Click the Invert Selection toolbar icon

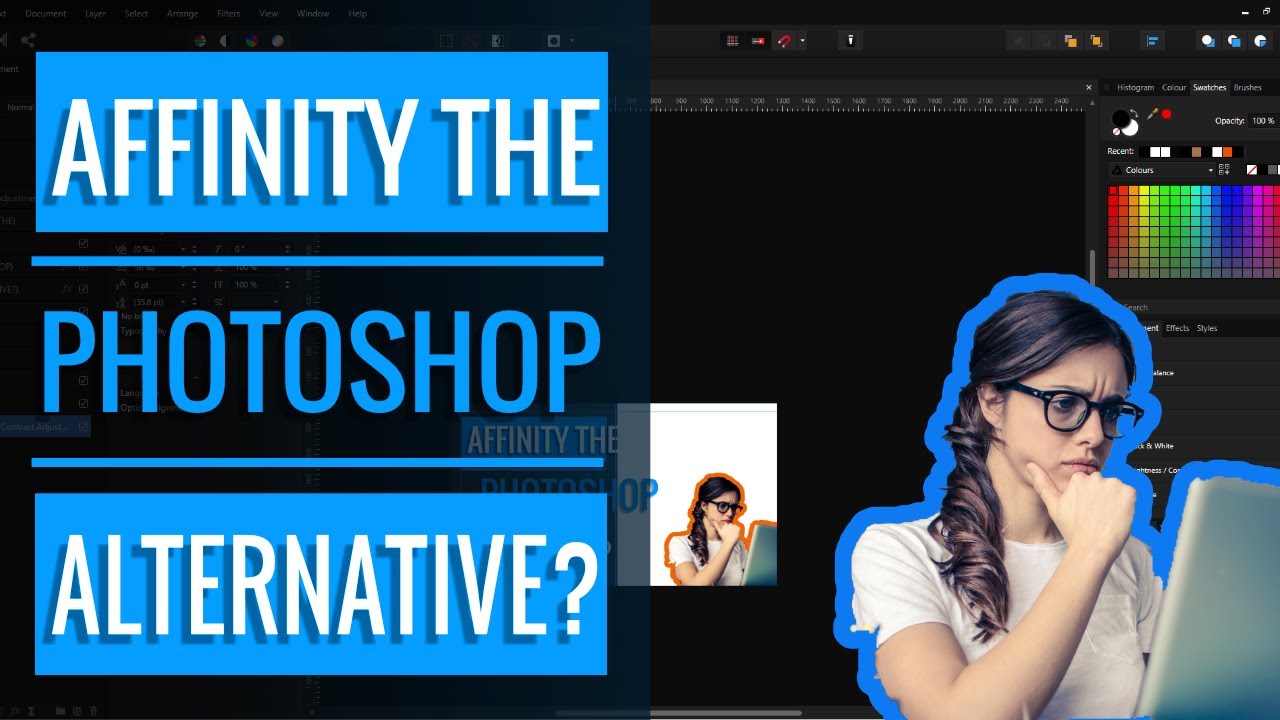[x=497, y=41]
